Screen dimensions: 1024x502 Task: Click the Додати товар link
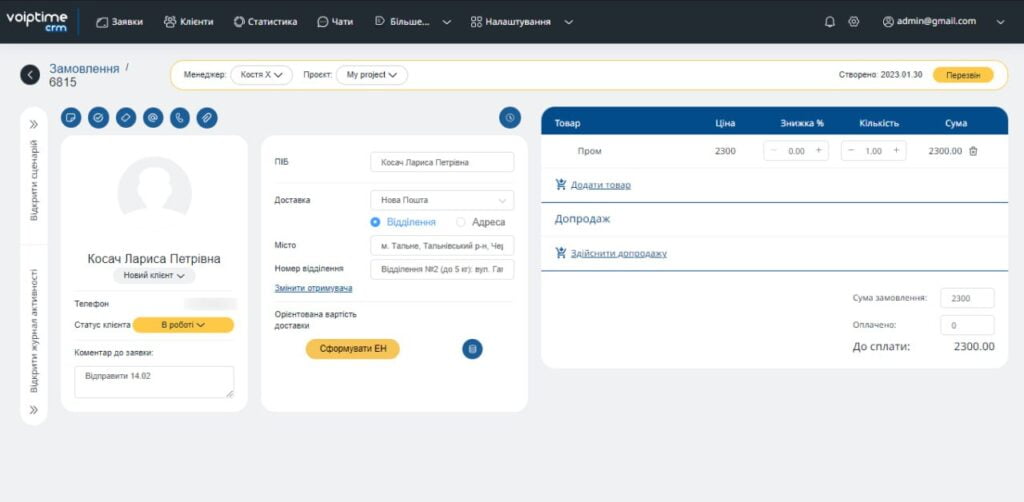[601, 185]
